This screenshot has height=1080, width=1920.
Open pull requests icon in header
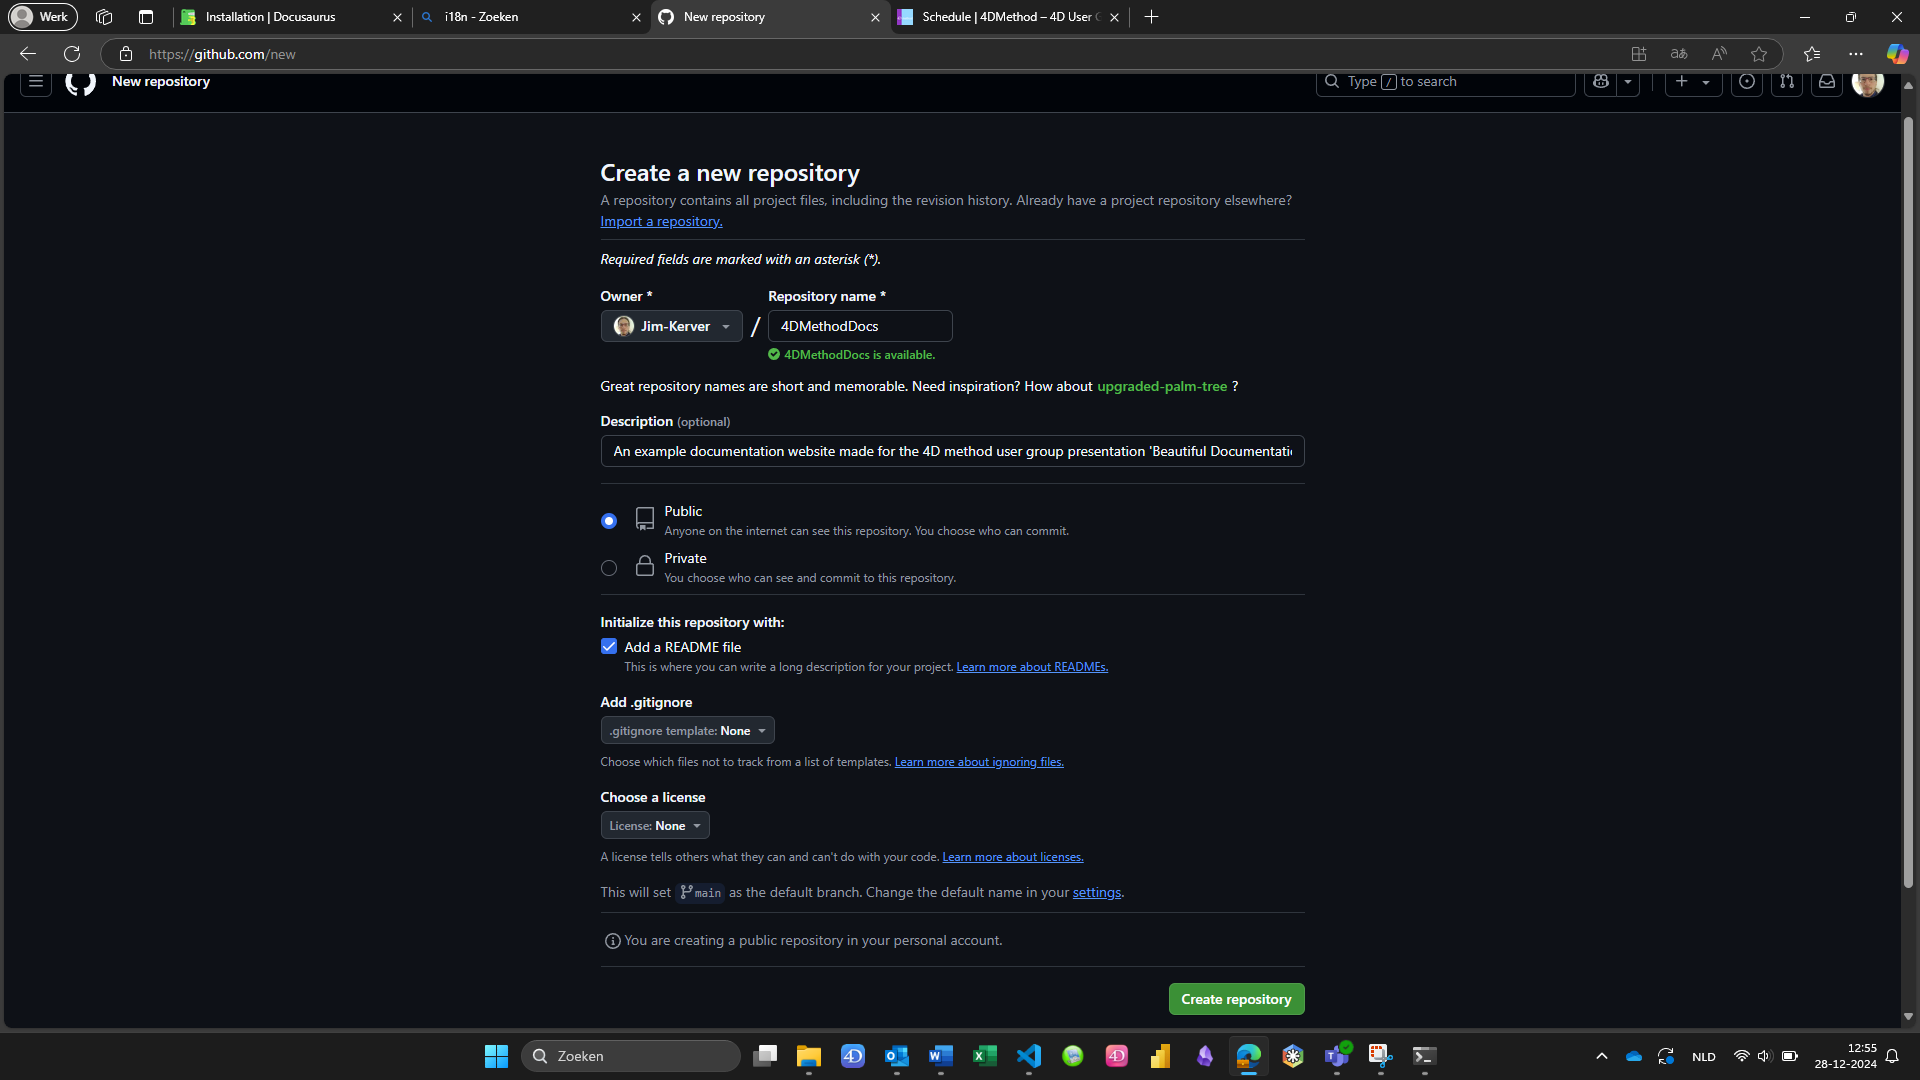pyautogui.click(x=1787, y=82)
